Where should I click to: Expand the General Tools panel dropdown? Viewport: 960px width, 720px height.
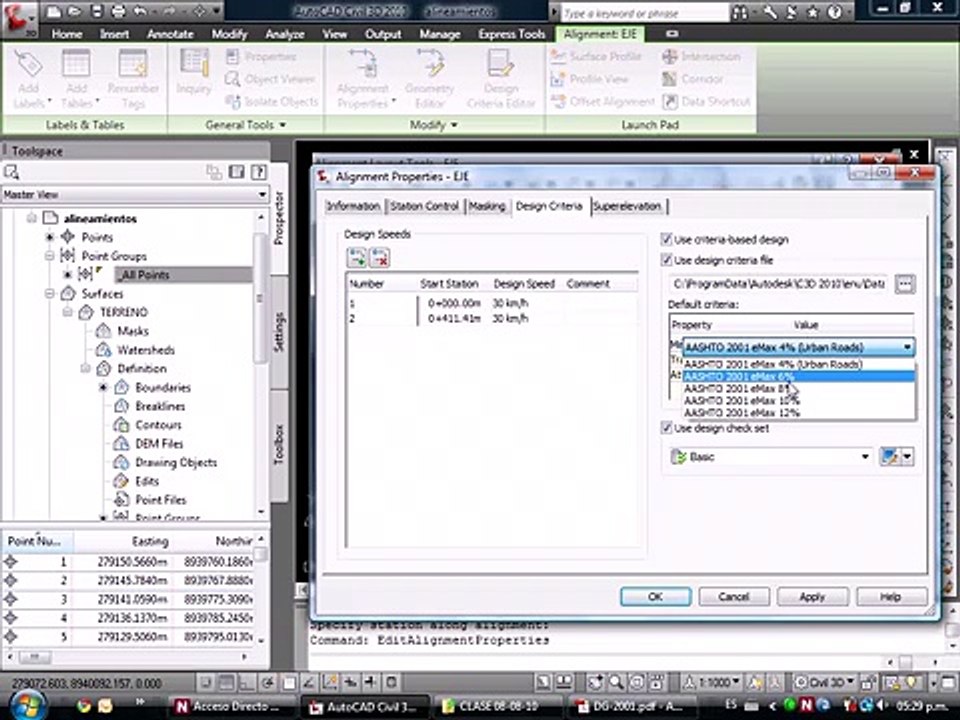coord(283,125)
